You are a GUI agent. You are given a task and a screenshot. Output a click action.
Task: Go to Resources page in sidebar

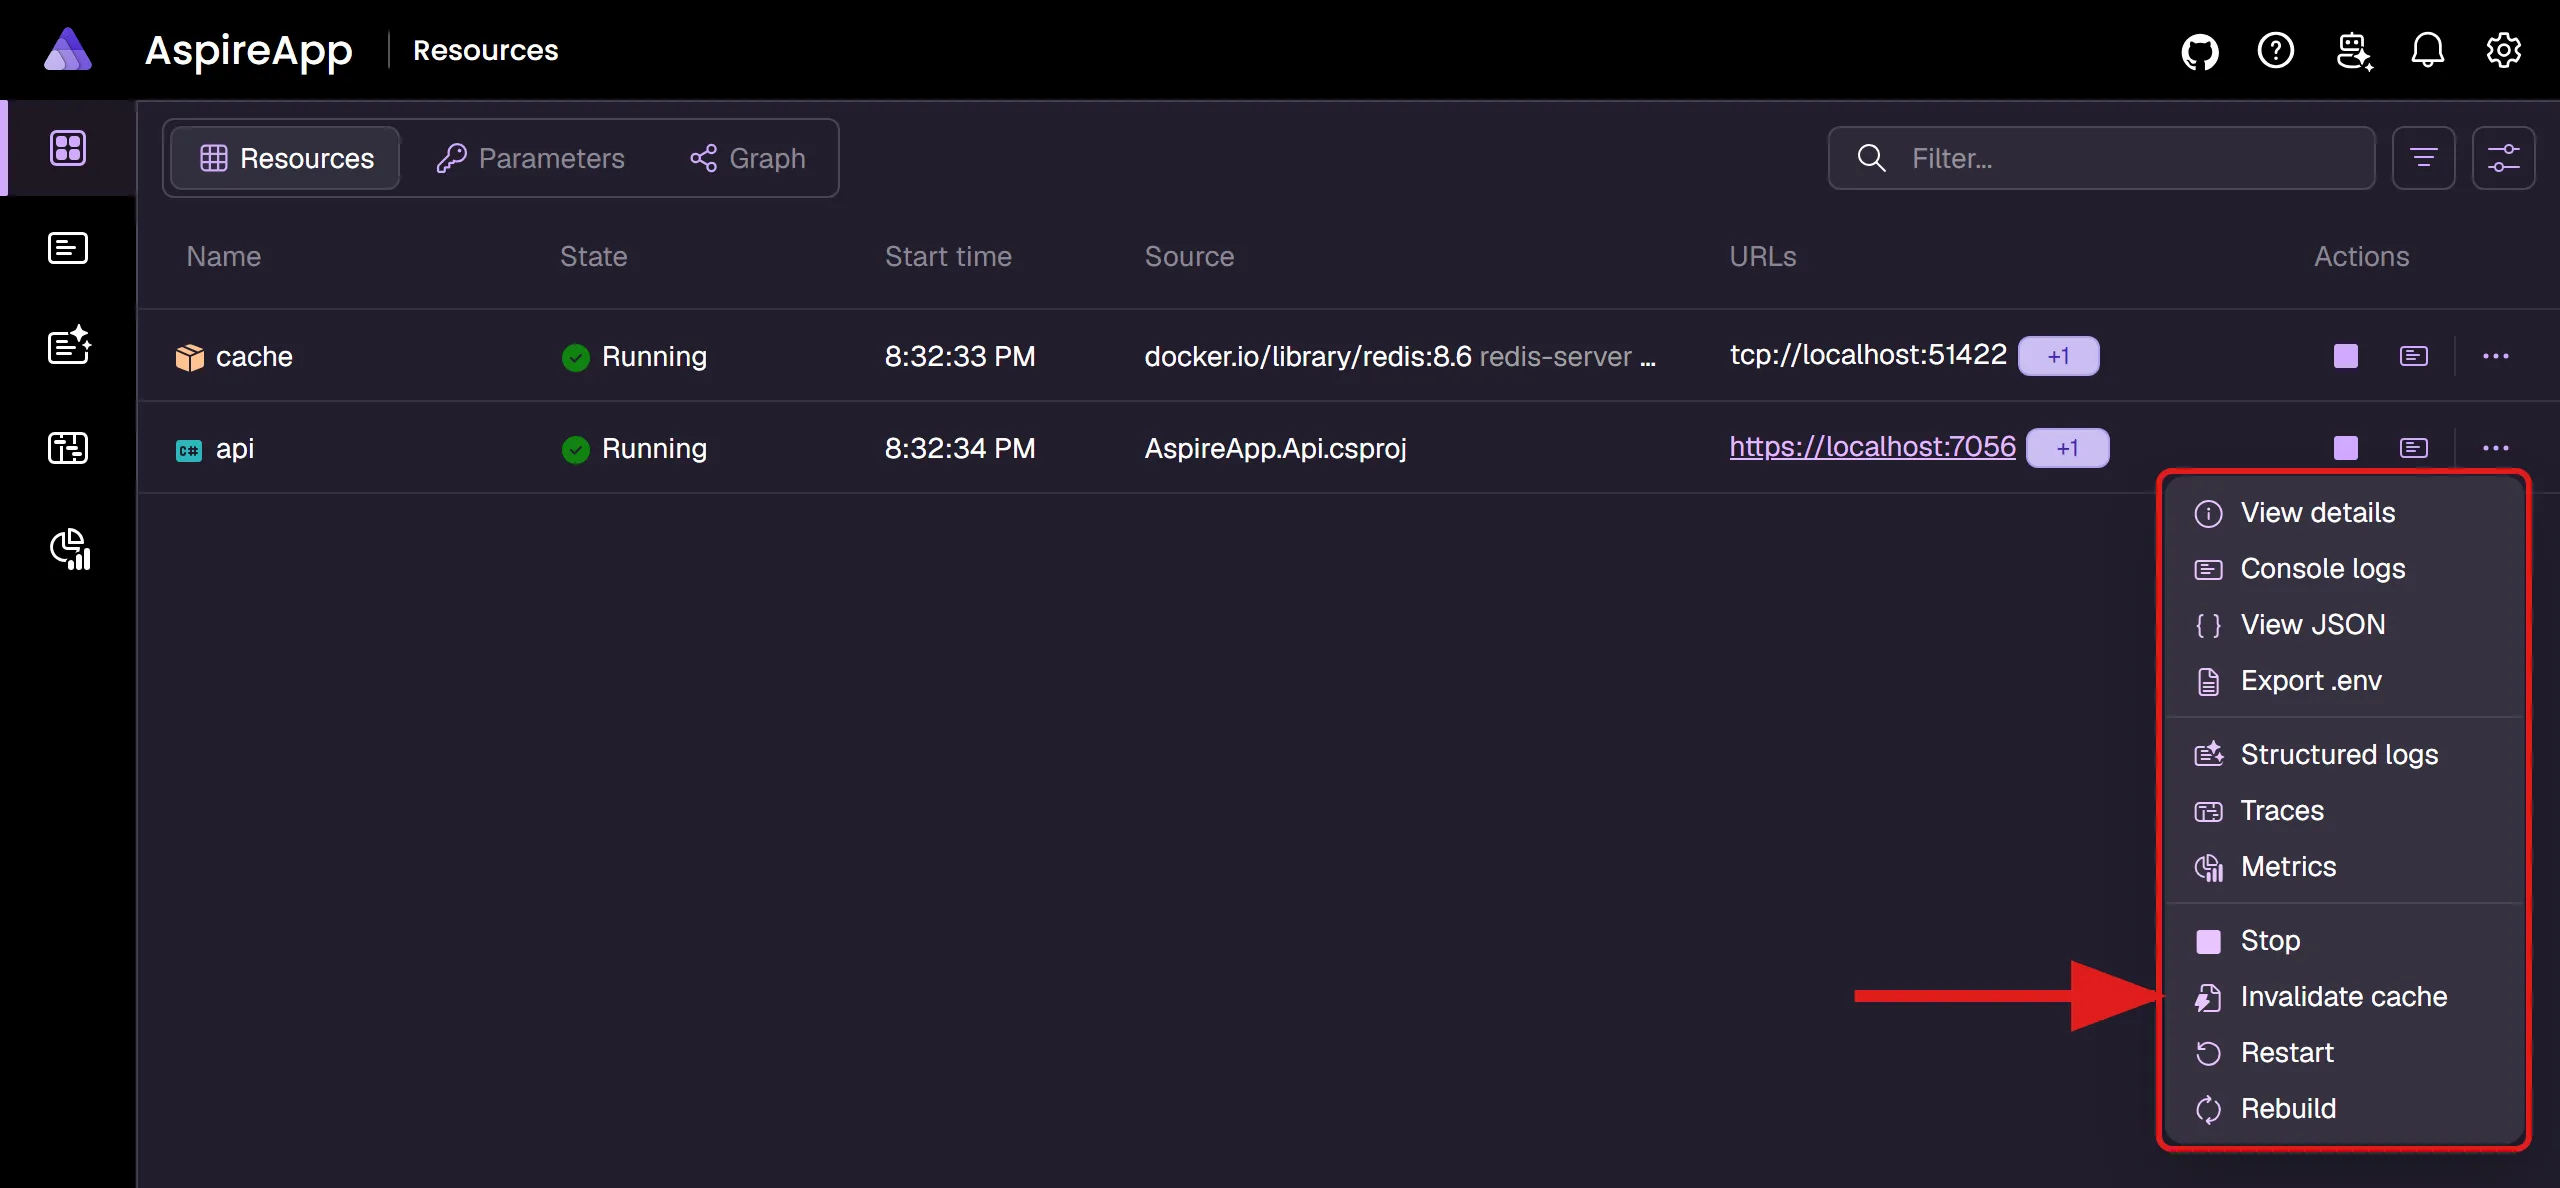click(68, 148)
